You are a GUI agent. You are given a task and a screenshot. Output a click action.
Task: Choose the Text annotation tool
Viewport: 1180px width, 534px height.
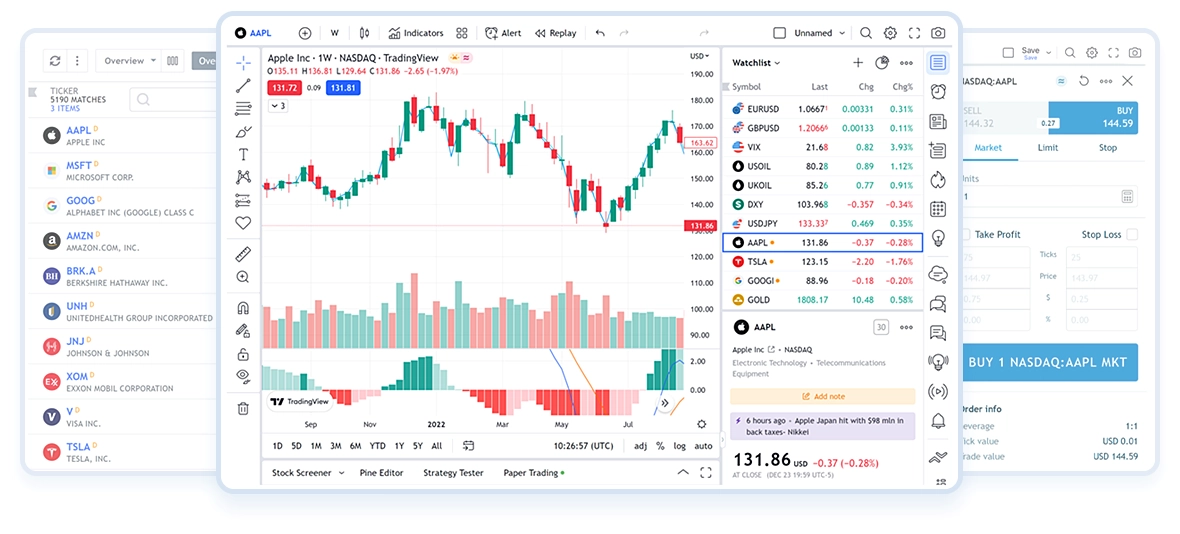tap(243, 155)
